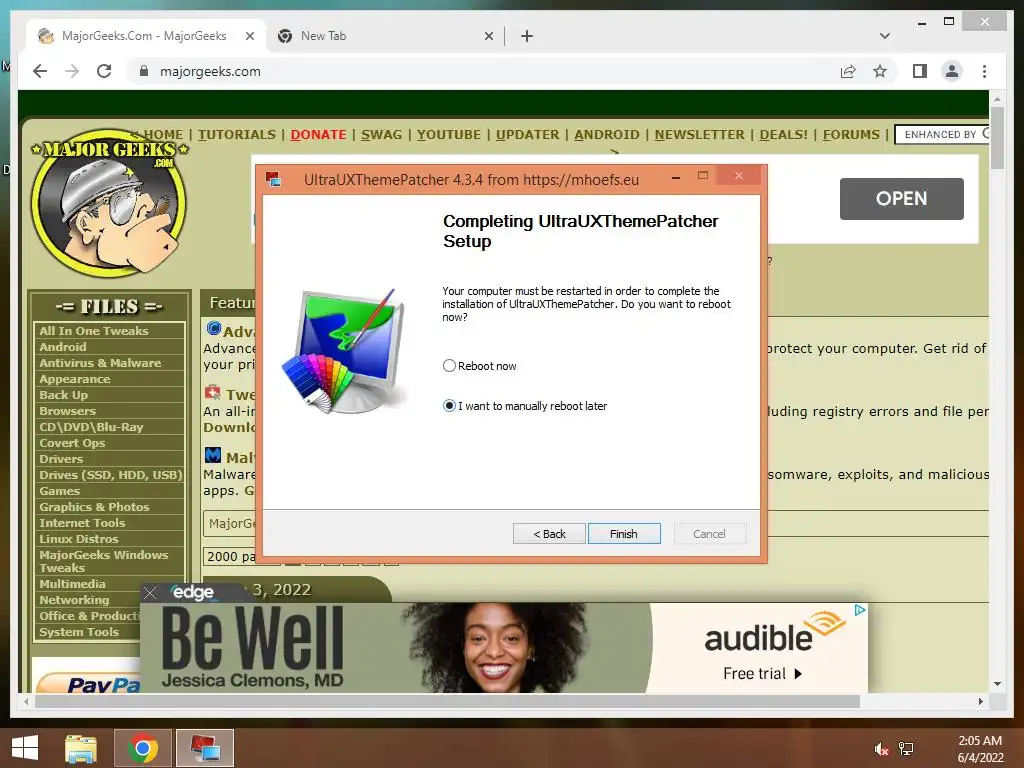
Task: Reload the MajorGeeks page
Action: click(104, 71)
